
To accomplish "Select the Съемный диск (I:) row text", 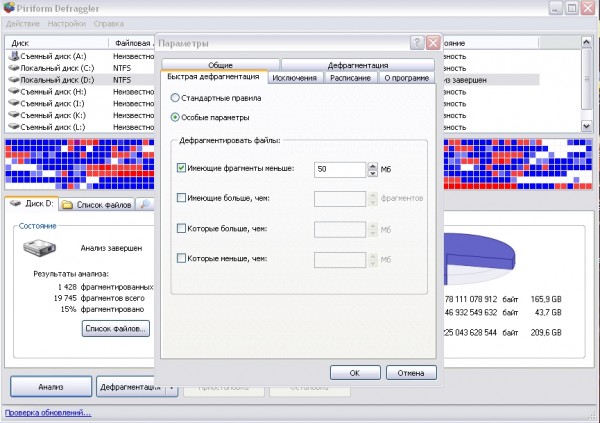I will point(52,104).
